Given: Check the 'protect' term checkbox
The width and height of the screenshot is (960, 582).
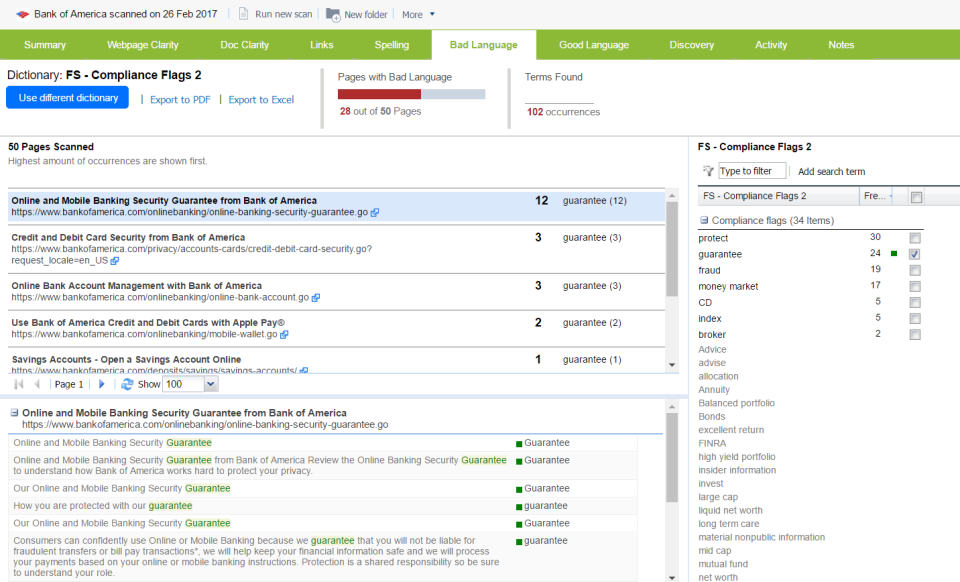Looking at the screenshot, I should [x=915, y=238].
